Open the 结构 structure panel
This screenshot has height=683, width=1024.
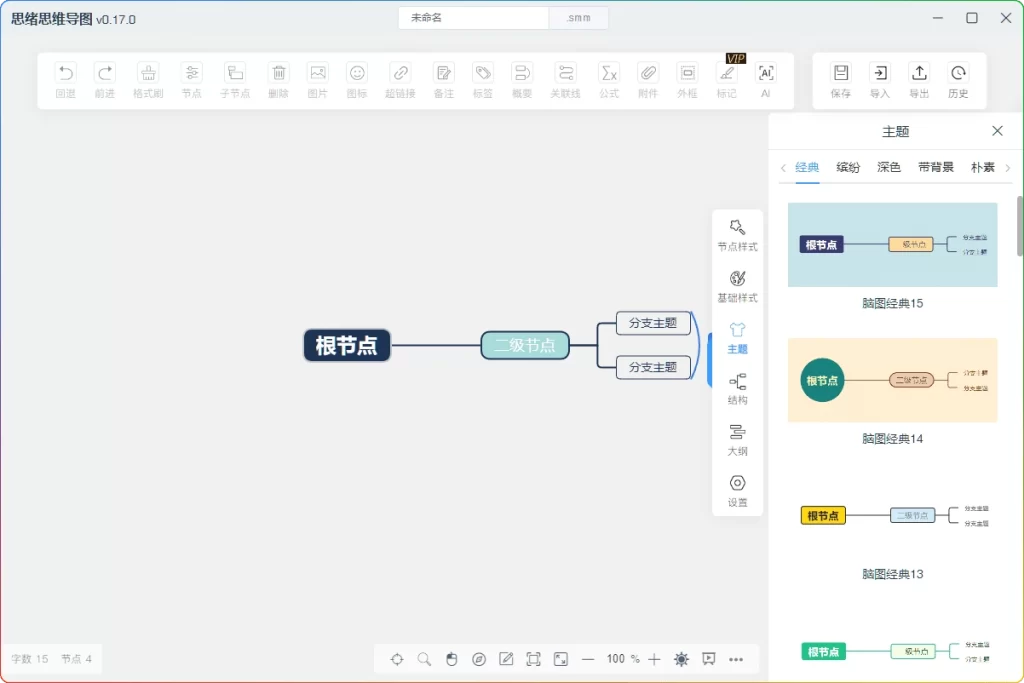tap(737, 390)
